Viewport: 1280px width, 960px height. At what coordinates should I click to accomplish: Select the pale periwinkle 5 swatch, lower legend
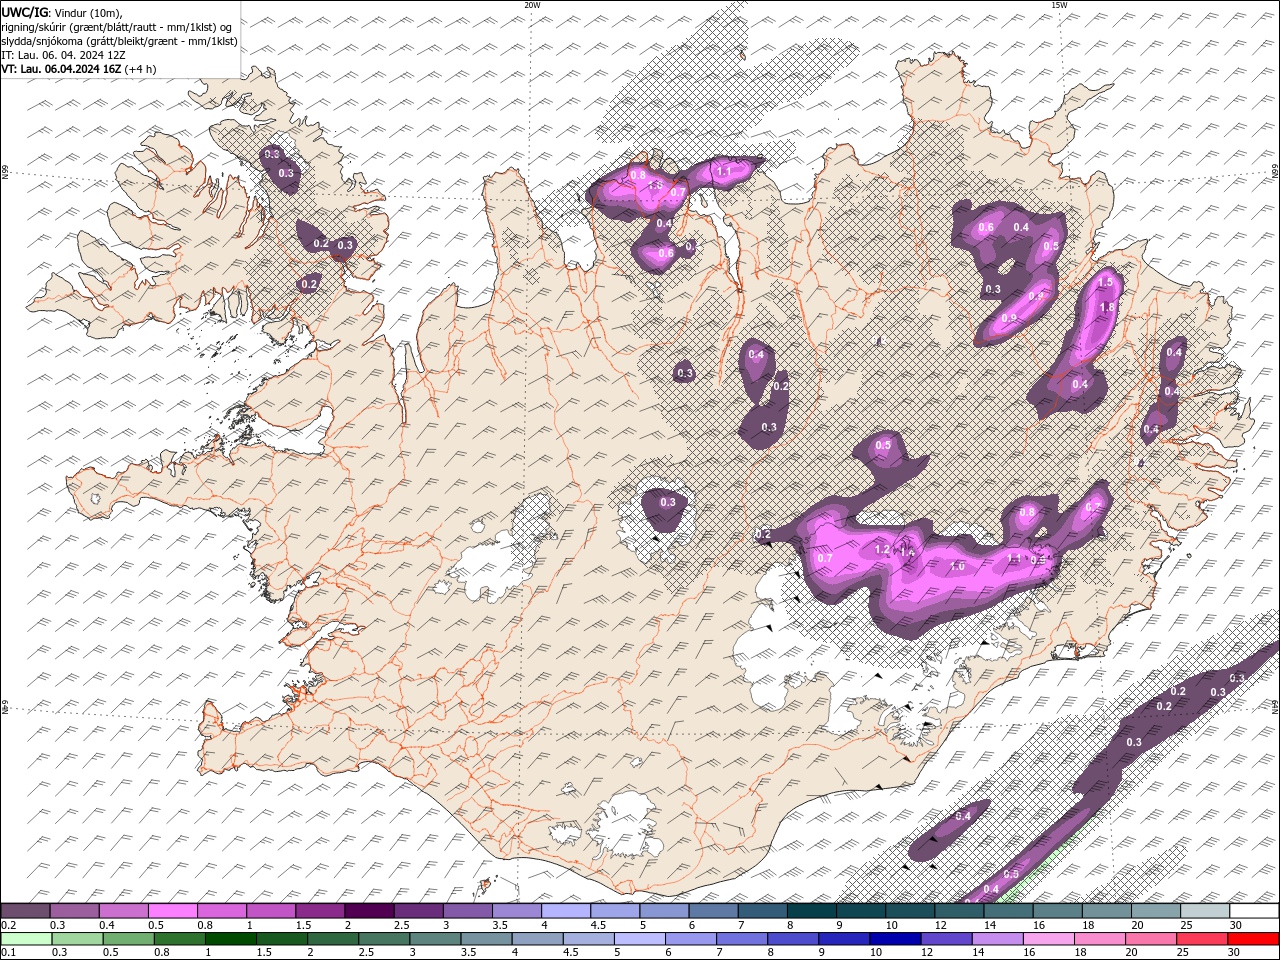point(639,939)
